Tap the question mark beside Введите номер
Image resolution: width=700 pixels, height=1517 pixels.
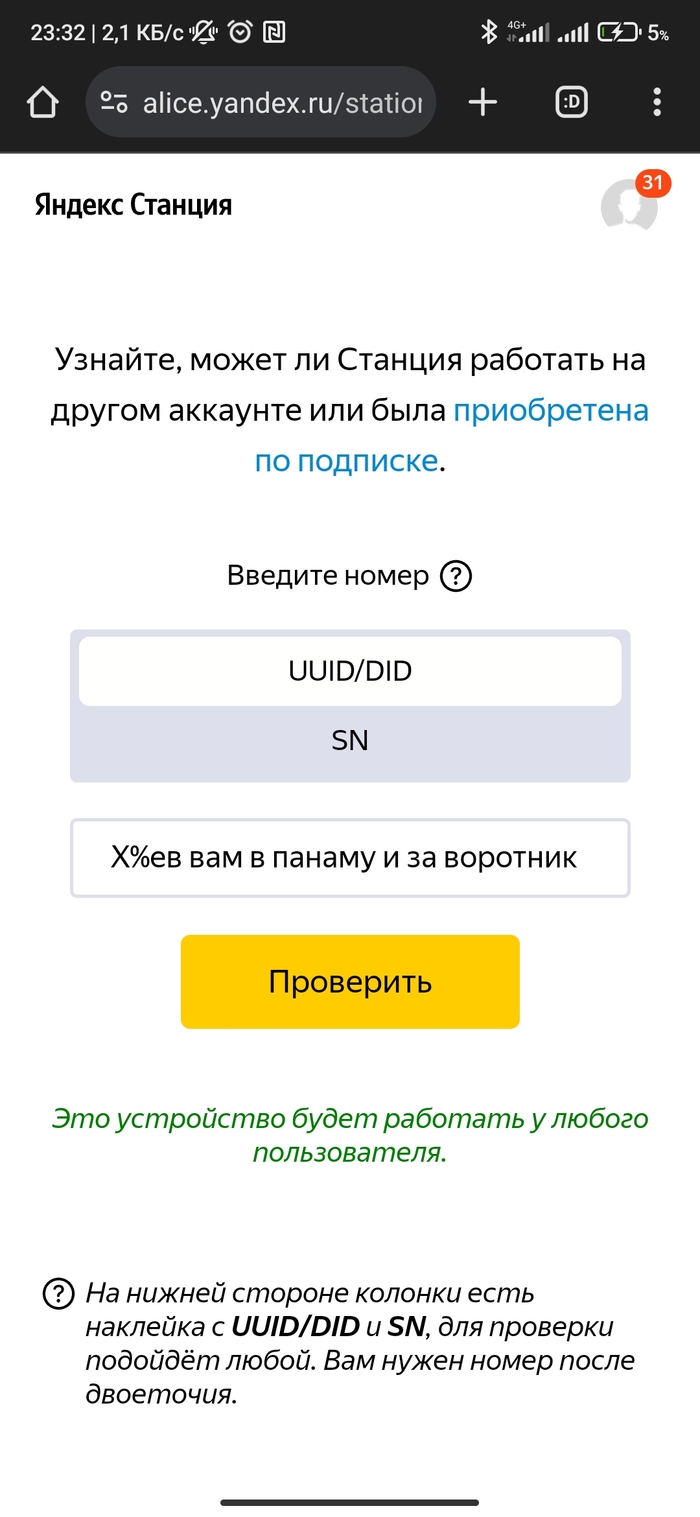coord(456,575)
